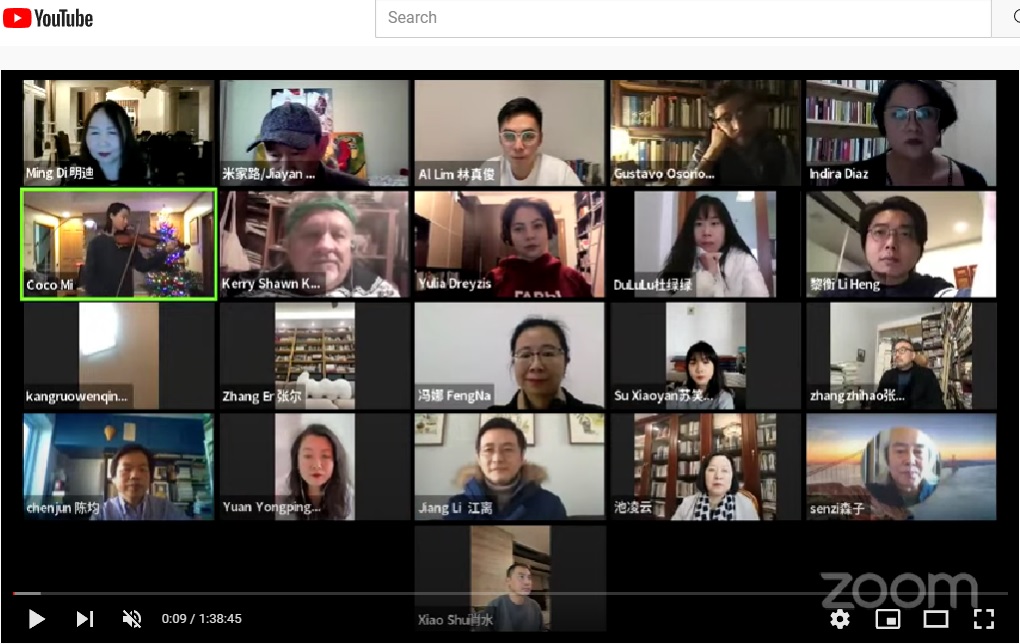Skip to the next video
The height and width of the screenshot is (644, 1020).
coord(85,619)
